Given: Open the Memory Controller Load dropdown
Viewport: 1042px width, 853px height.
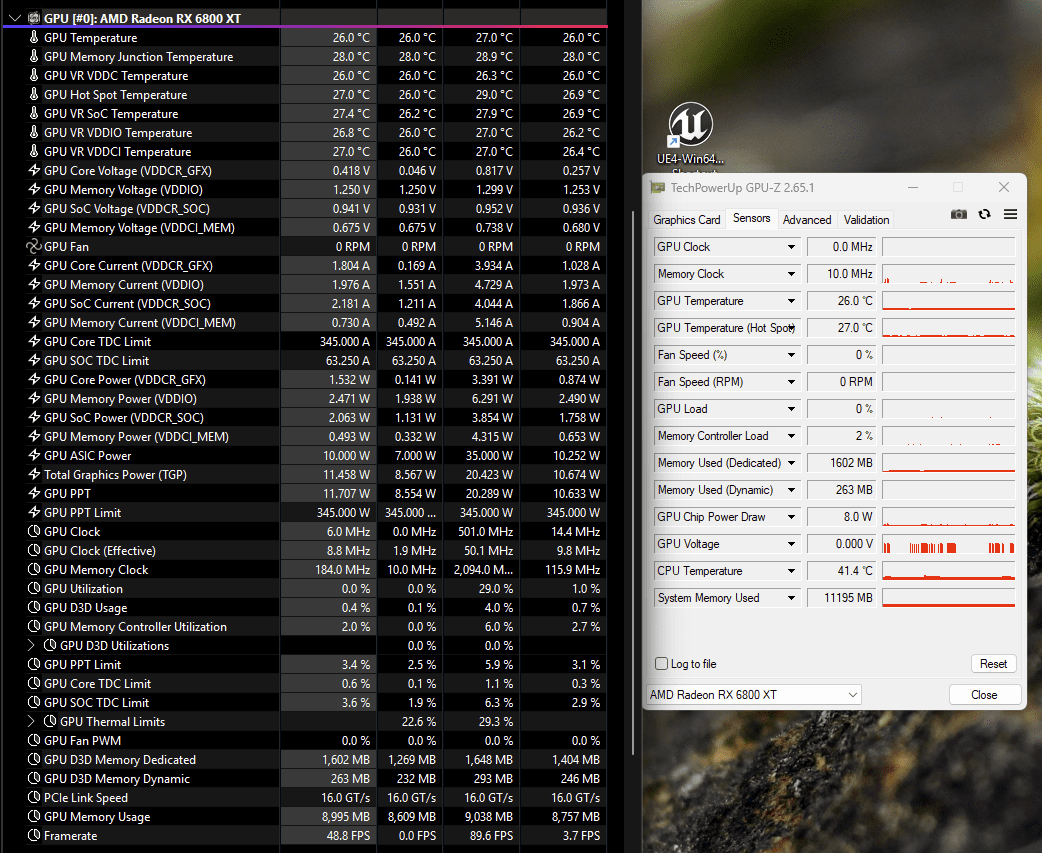Looking at the screenshot, I should (791, 436).
